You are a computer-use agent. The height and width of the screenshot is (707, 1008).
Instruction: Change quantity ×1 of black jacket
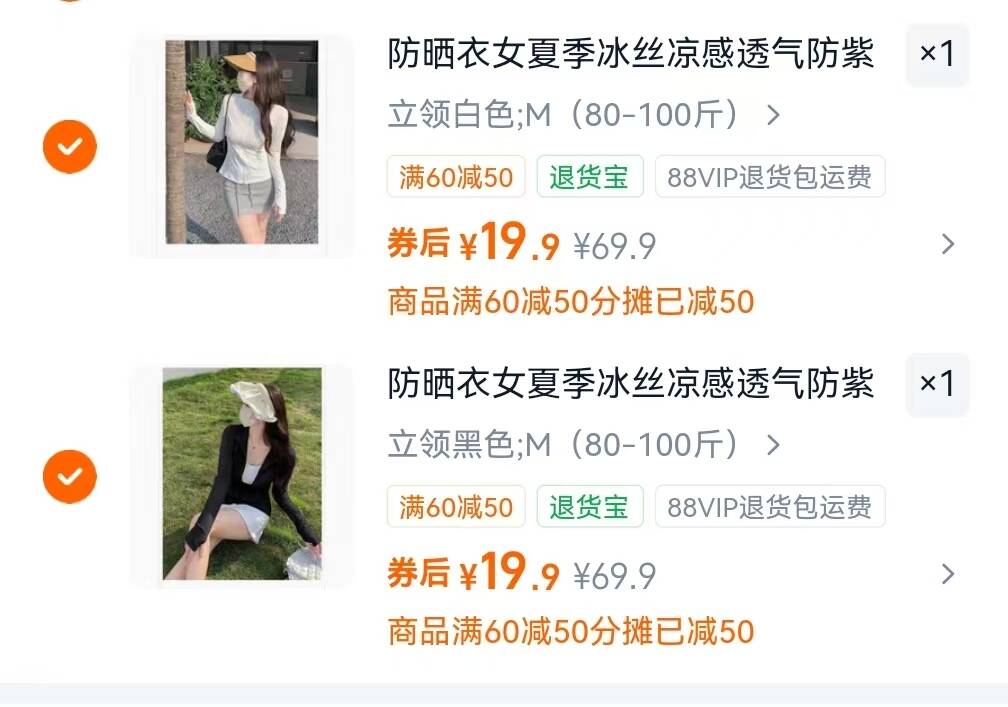937,384
